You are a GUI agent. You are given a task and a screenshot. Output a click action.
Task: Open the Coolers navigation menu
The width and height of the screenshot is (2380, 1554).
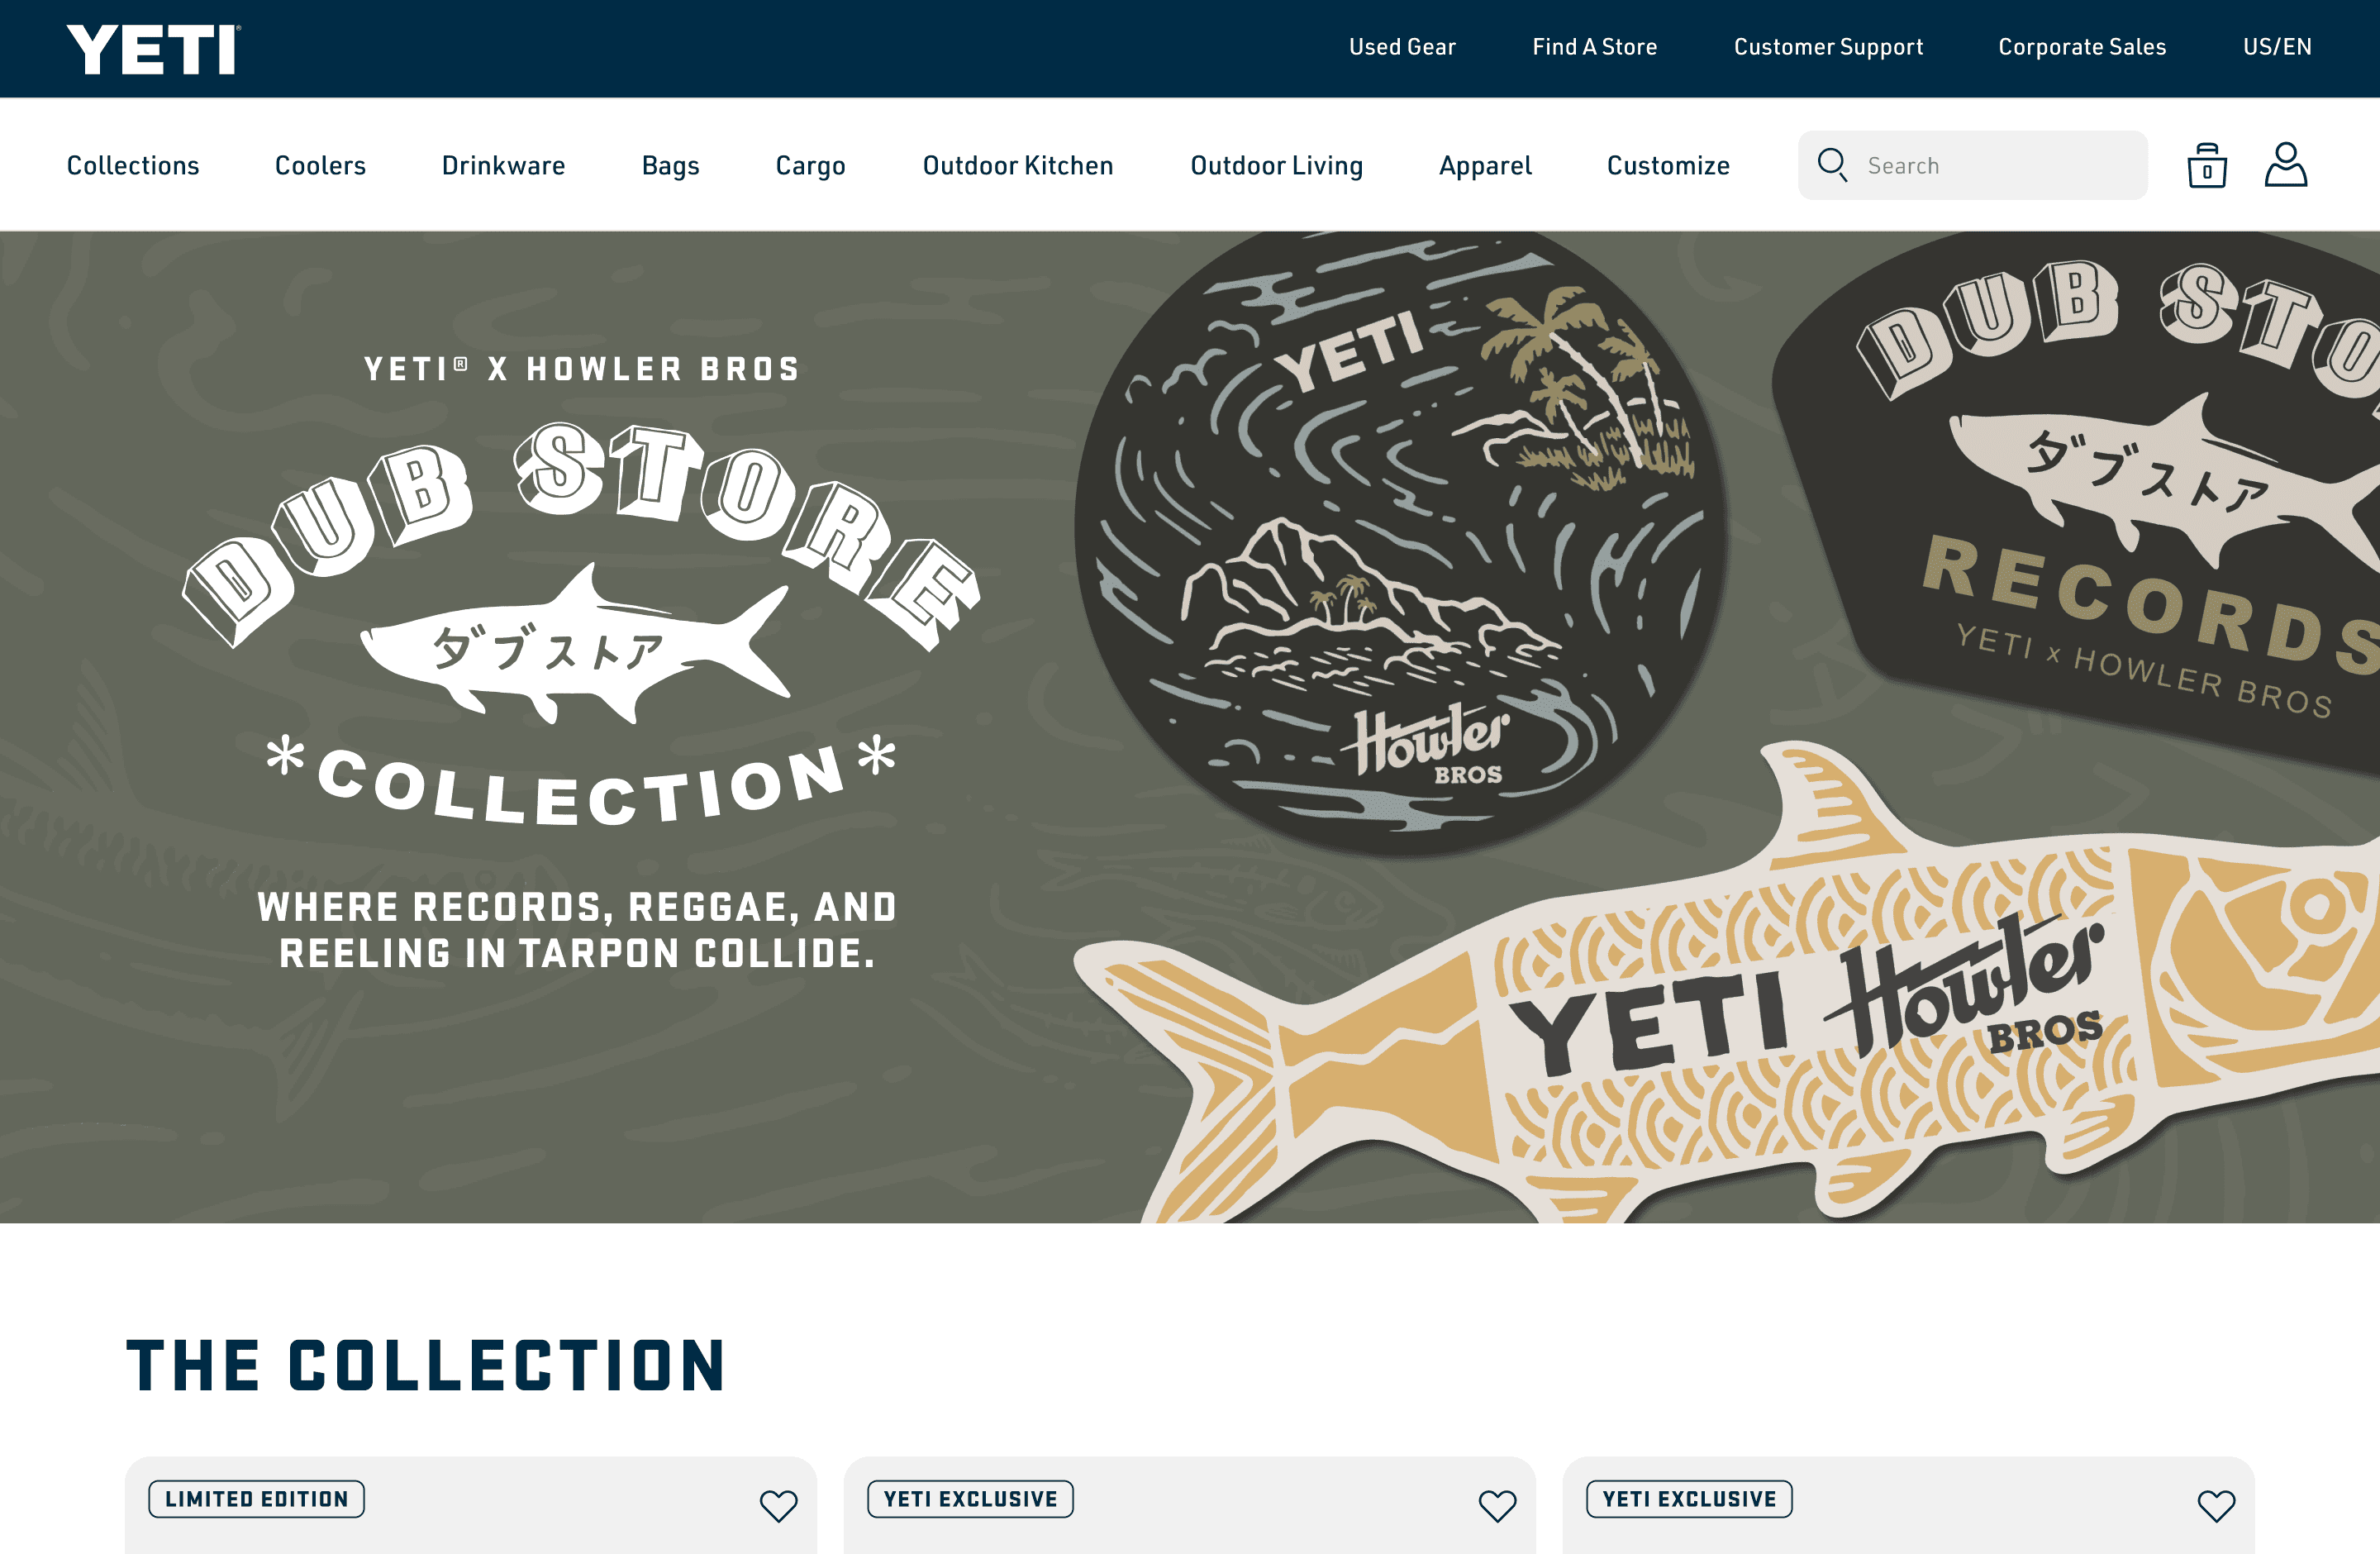pos(320,165)
